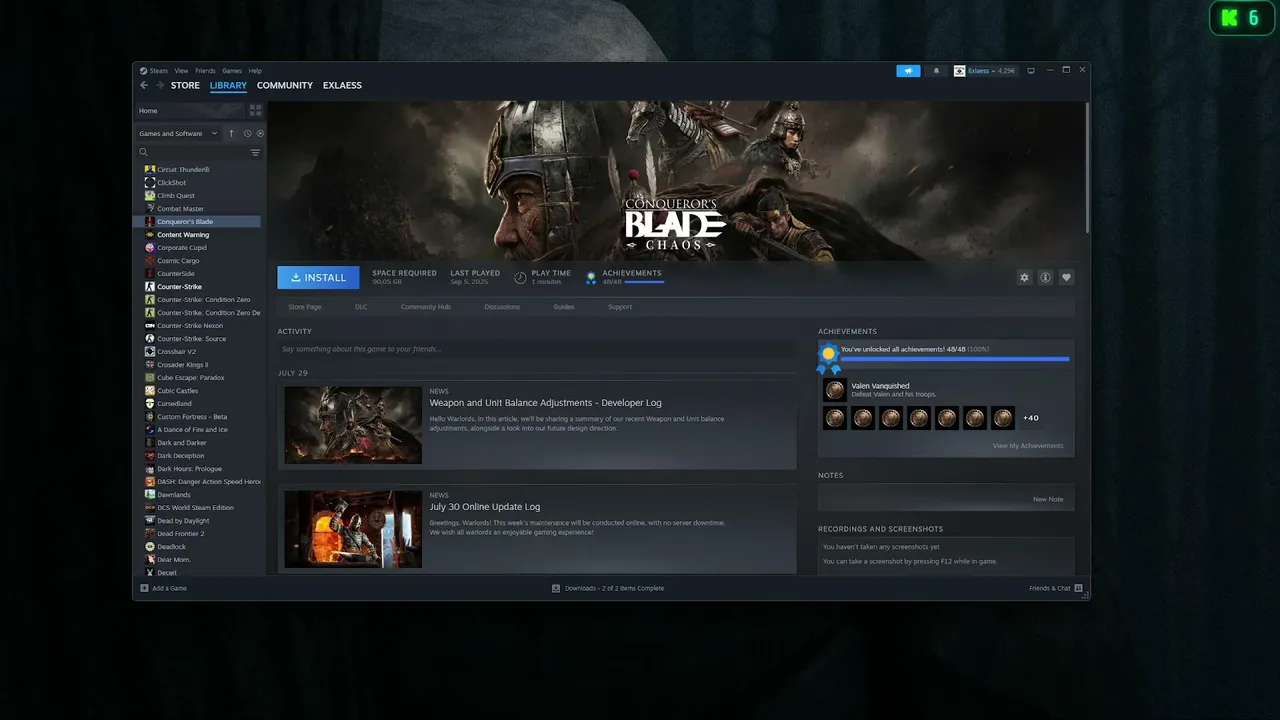Click the achievements progress bar under header
Screen dimensions: 1280x720
644,282
